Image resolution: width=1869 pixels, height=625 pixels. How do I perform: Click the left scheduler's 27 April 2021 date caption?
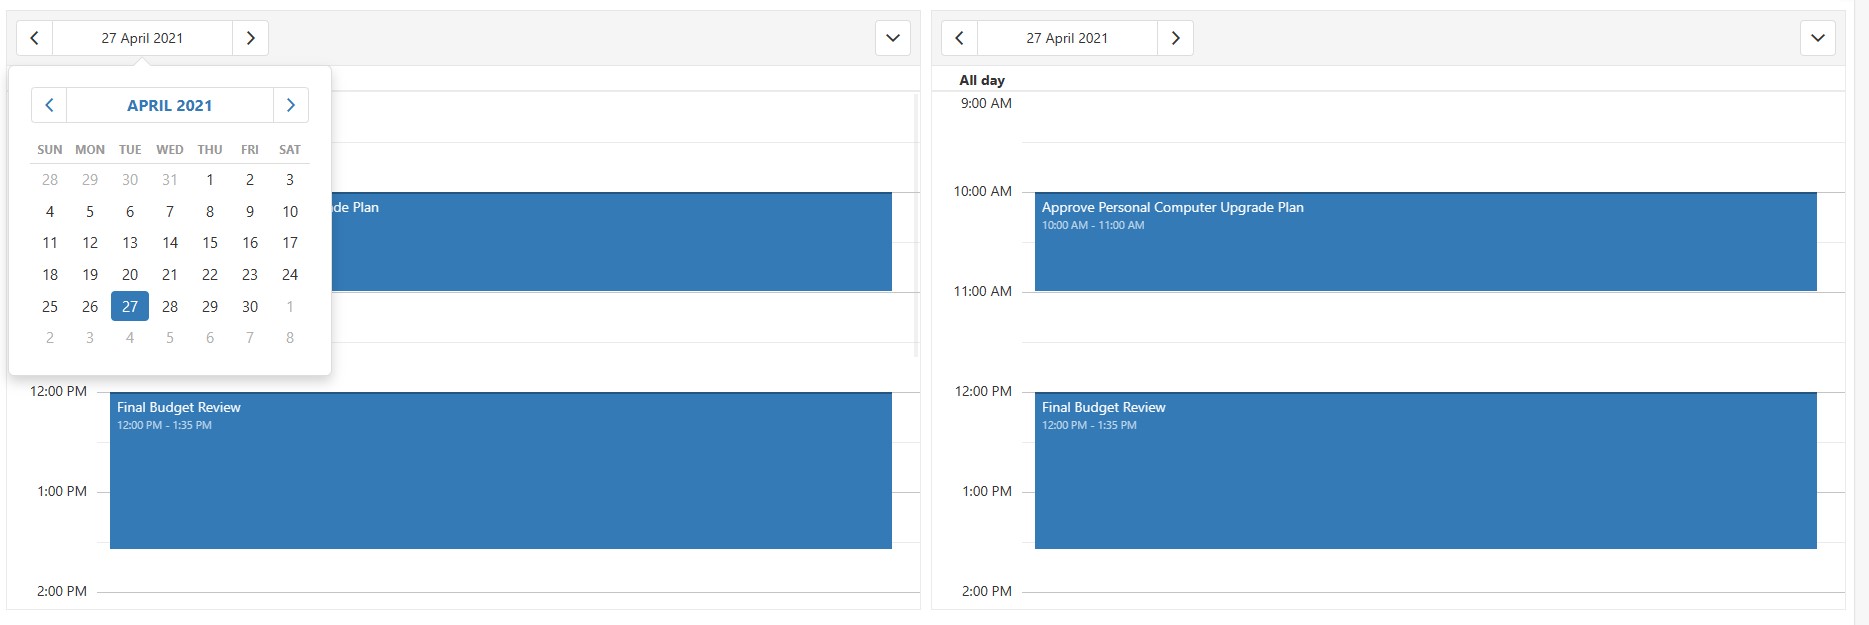pos(142,38)
